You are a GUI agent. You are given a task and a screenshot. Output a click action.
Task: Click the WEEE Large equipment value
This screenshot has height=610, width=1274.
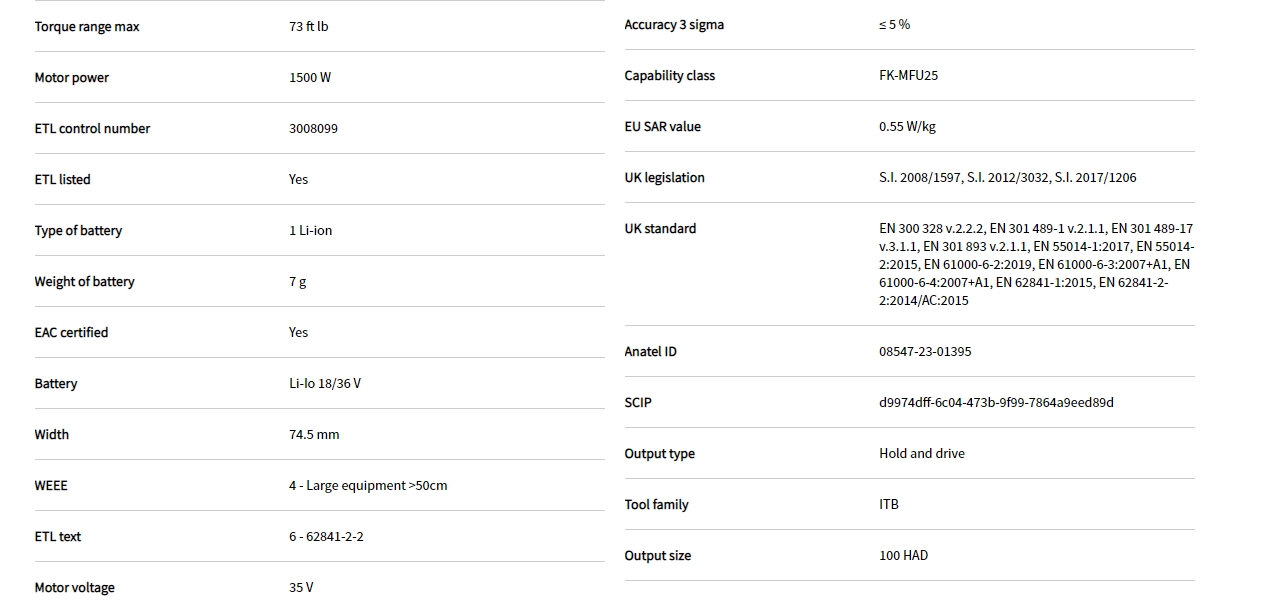pos(368,486)
